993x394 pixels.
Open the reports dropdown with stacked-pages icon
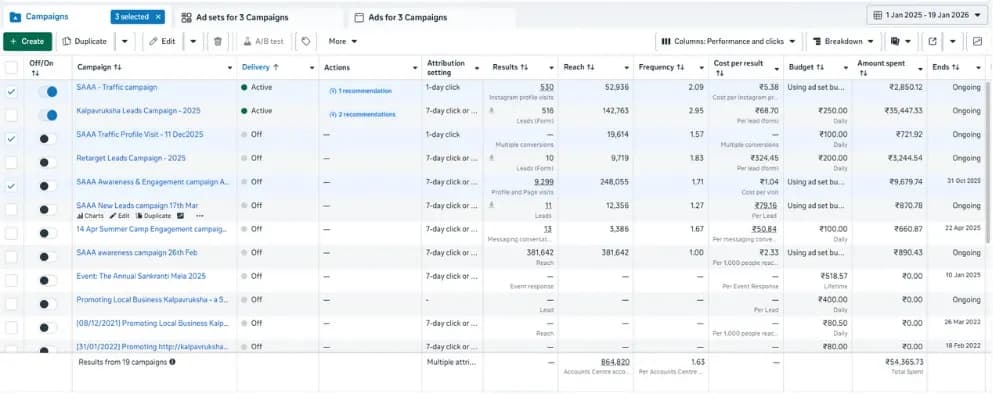901,41
